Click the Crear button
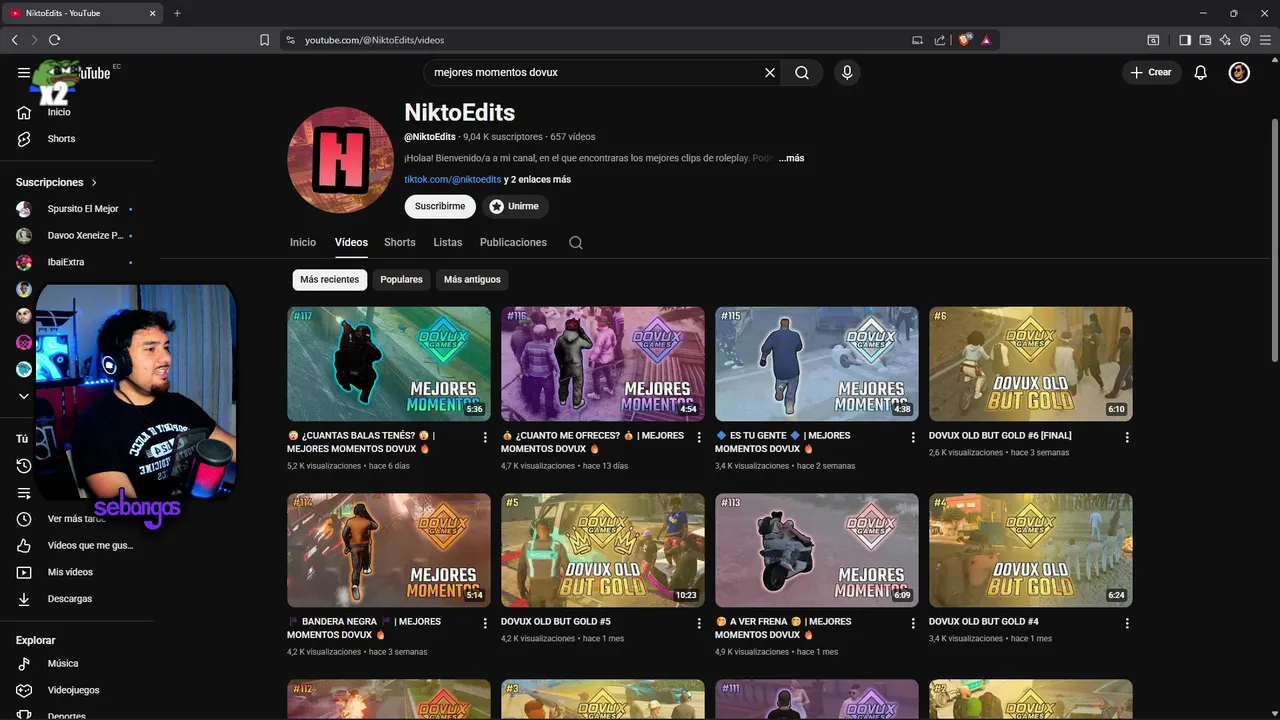The width and height of the screenshot is (1280, 720). coord(1151,73)
